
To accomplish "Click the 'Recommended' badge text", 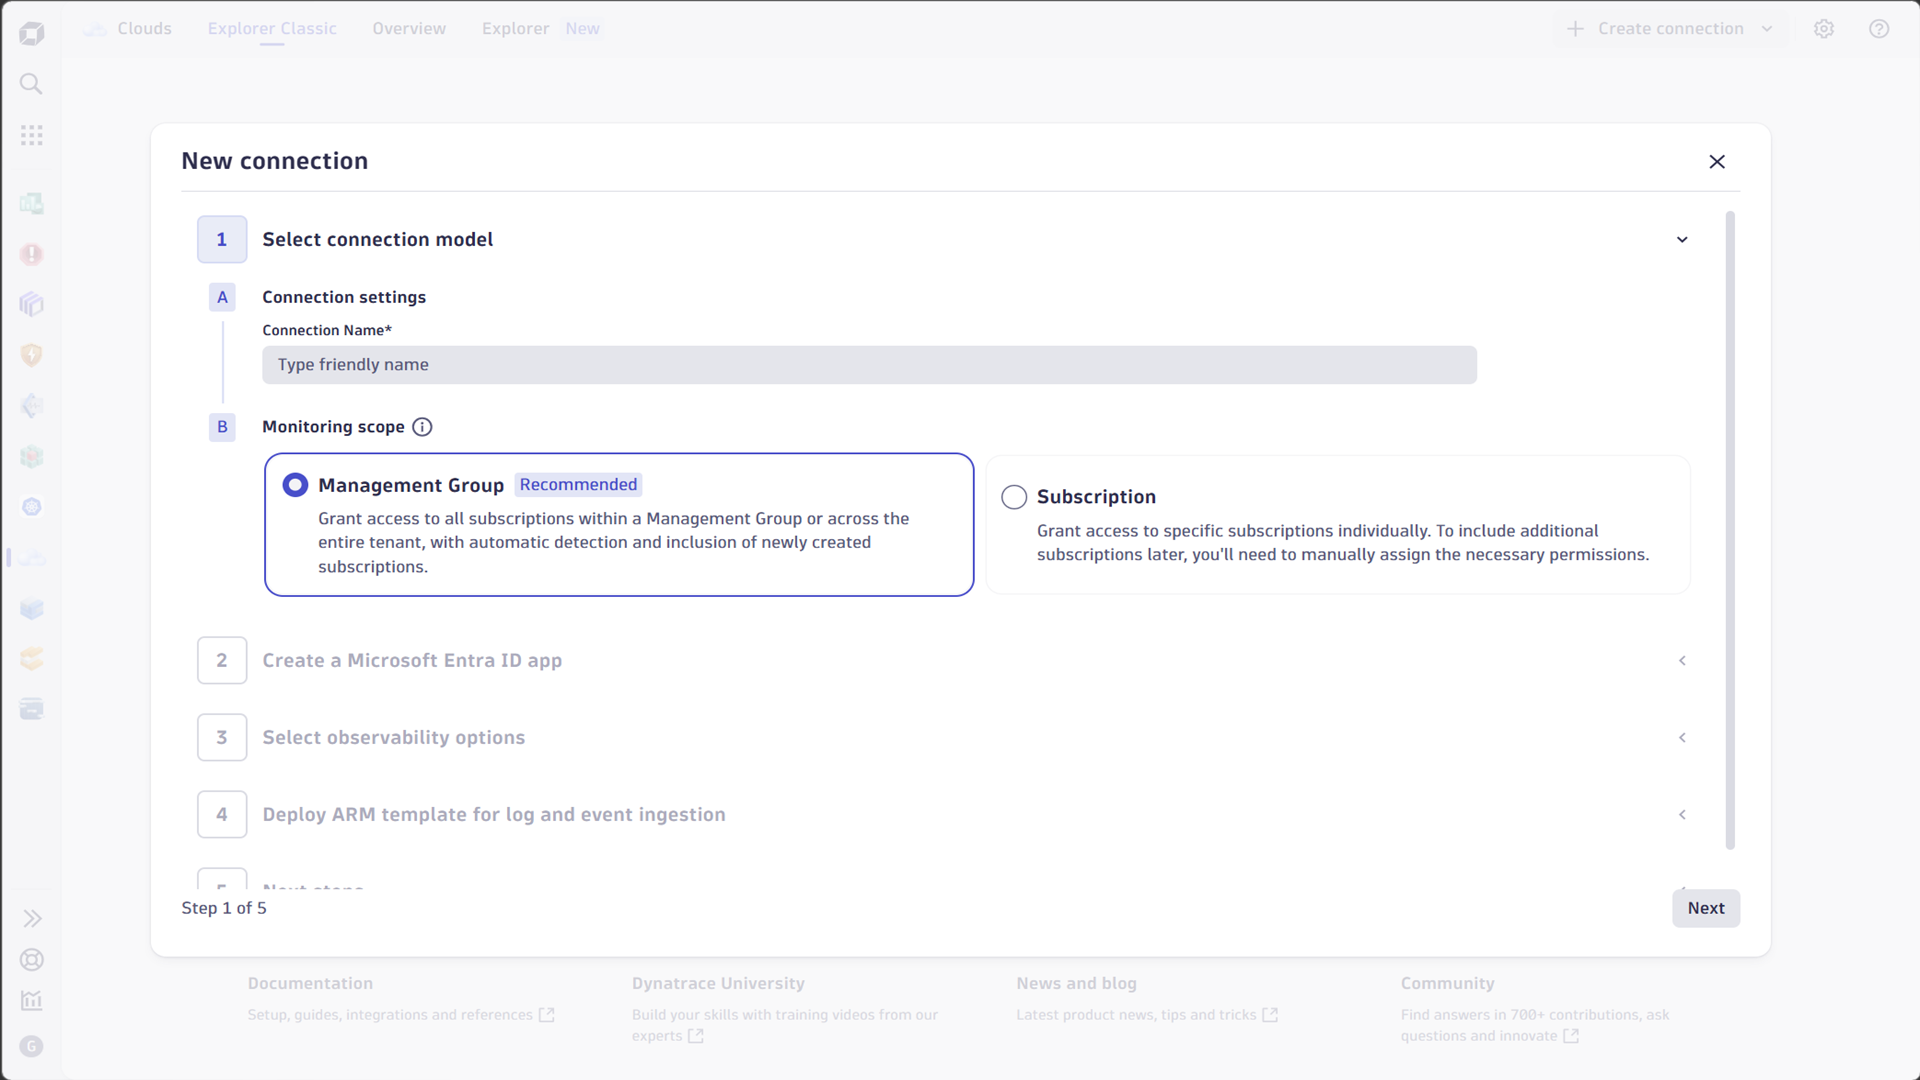I will coord(578,485).
